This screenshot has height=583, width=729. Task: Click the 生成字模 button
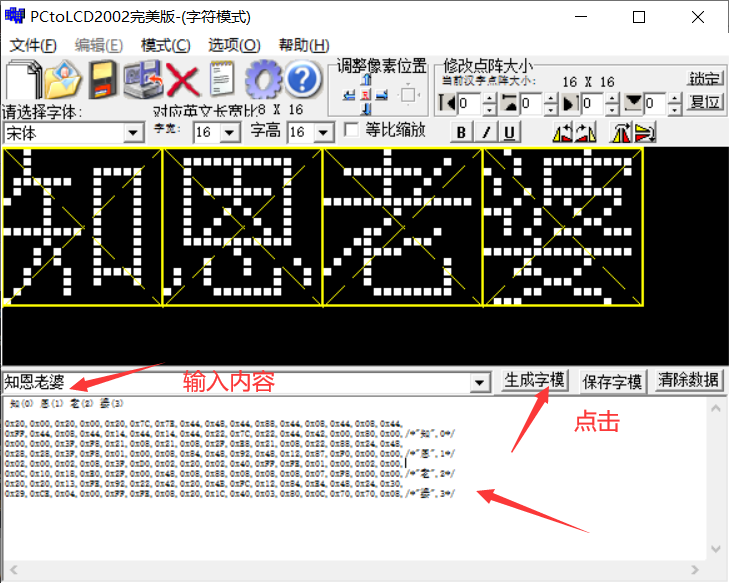(x=534, y=381)
